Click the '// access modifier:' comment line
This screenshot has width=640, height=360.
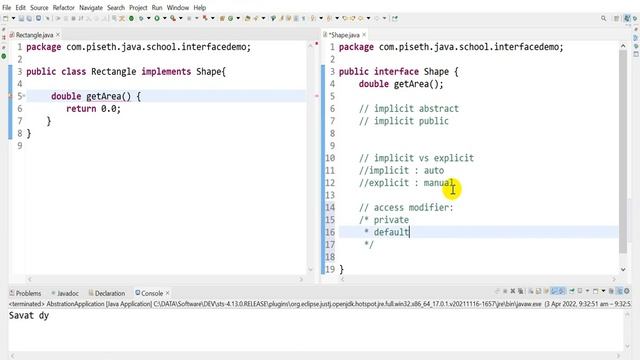tap(406, 207)
